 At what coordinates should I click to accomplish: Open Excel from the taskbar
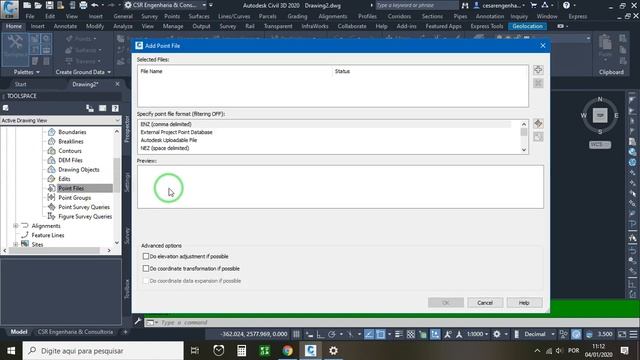264,351
